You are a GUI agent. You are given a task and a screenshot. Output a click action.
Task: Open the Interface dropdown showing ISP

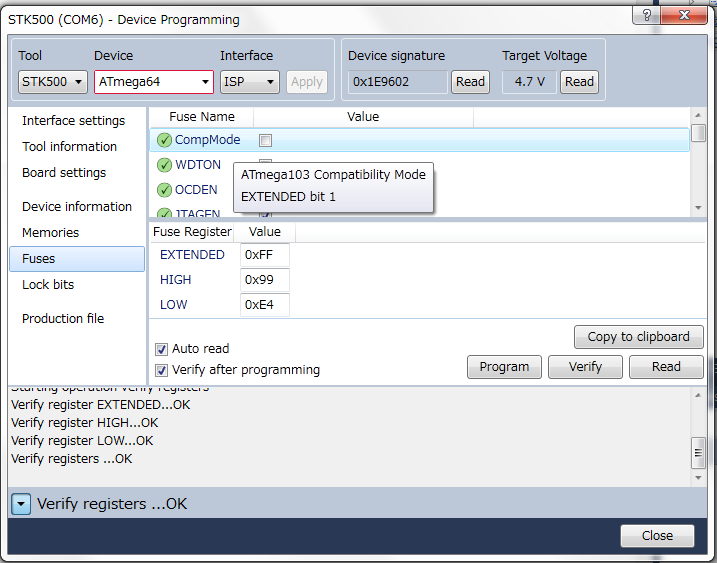(250, 82)
